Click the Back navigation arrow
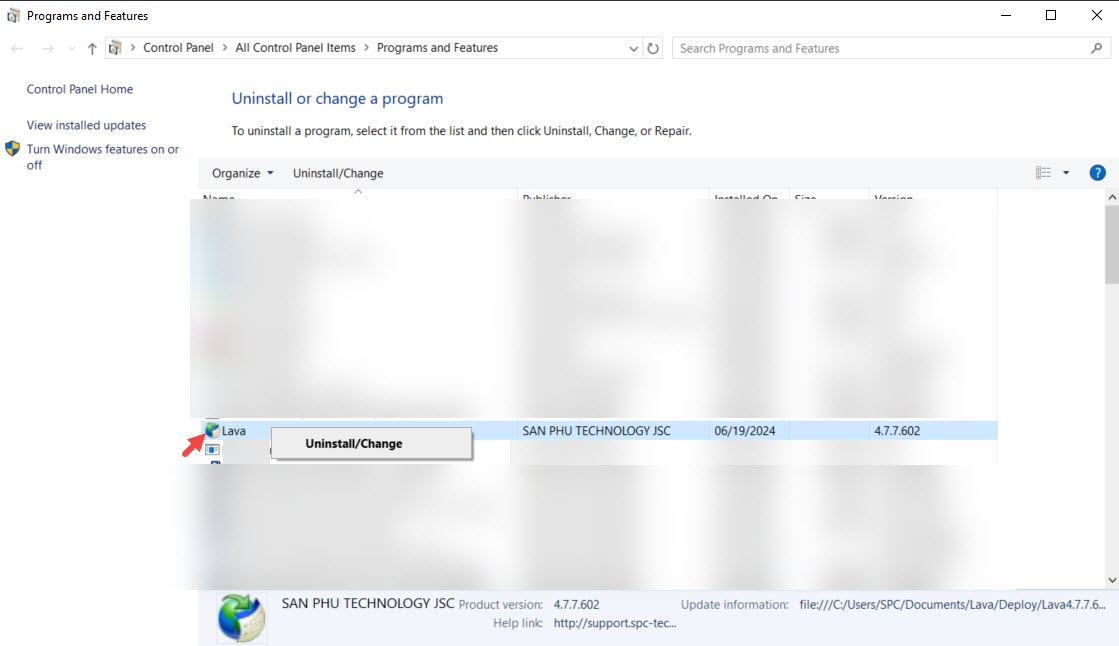The image size is (1119, 646). click(17, 48)
